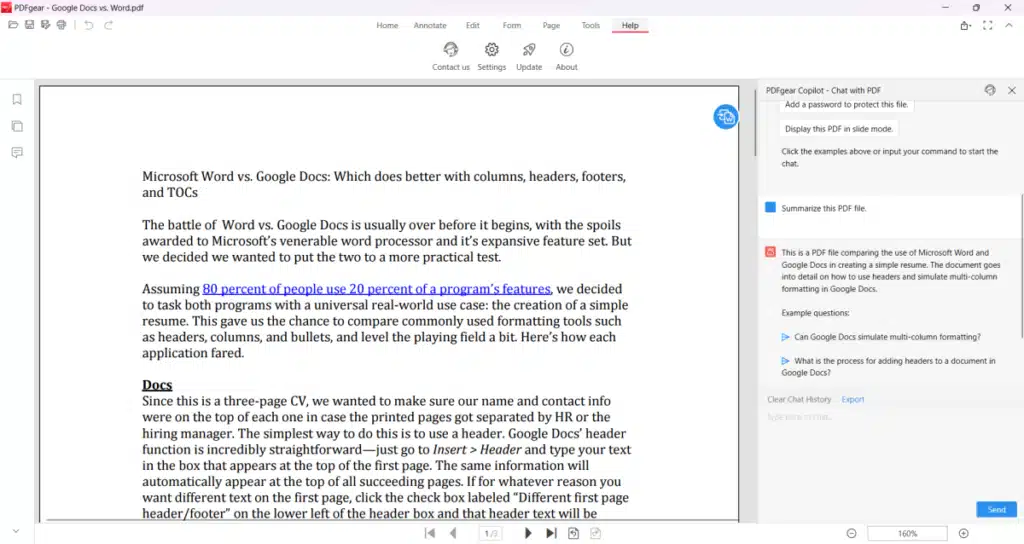This screenshot has height=544, width=1024.
Task: Click the 'Docs' heading in the document
Action: tap(157, 385)
